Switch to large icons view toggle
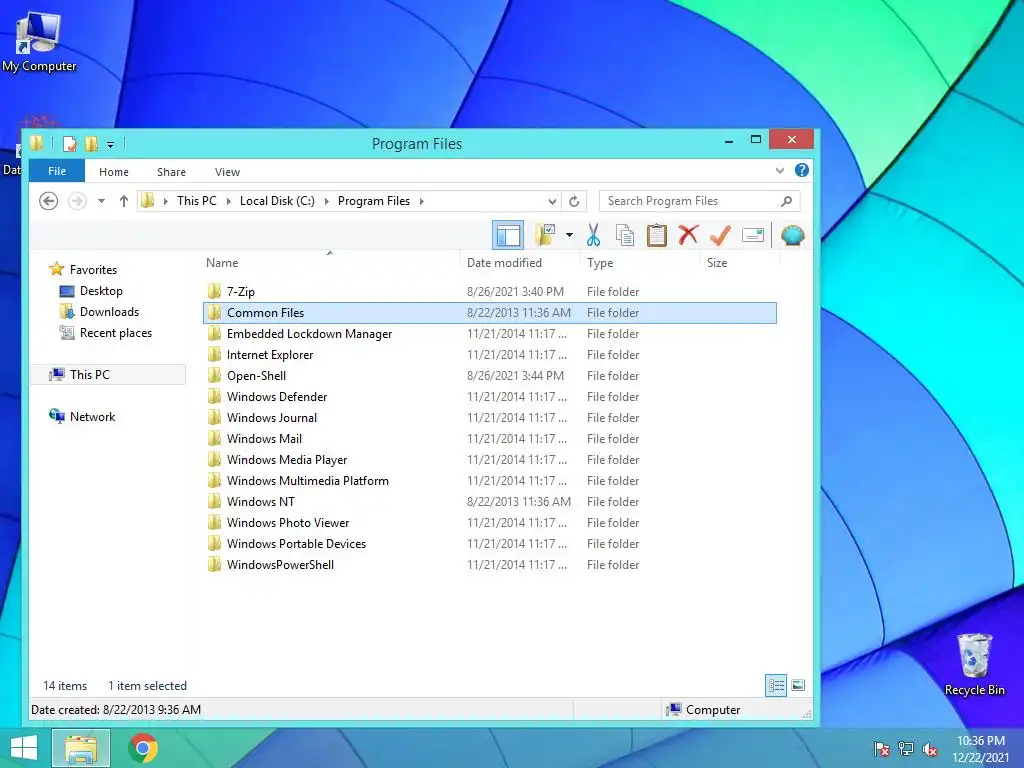The image size is (1024, 768). [x=798, y=685]
